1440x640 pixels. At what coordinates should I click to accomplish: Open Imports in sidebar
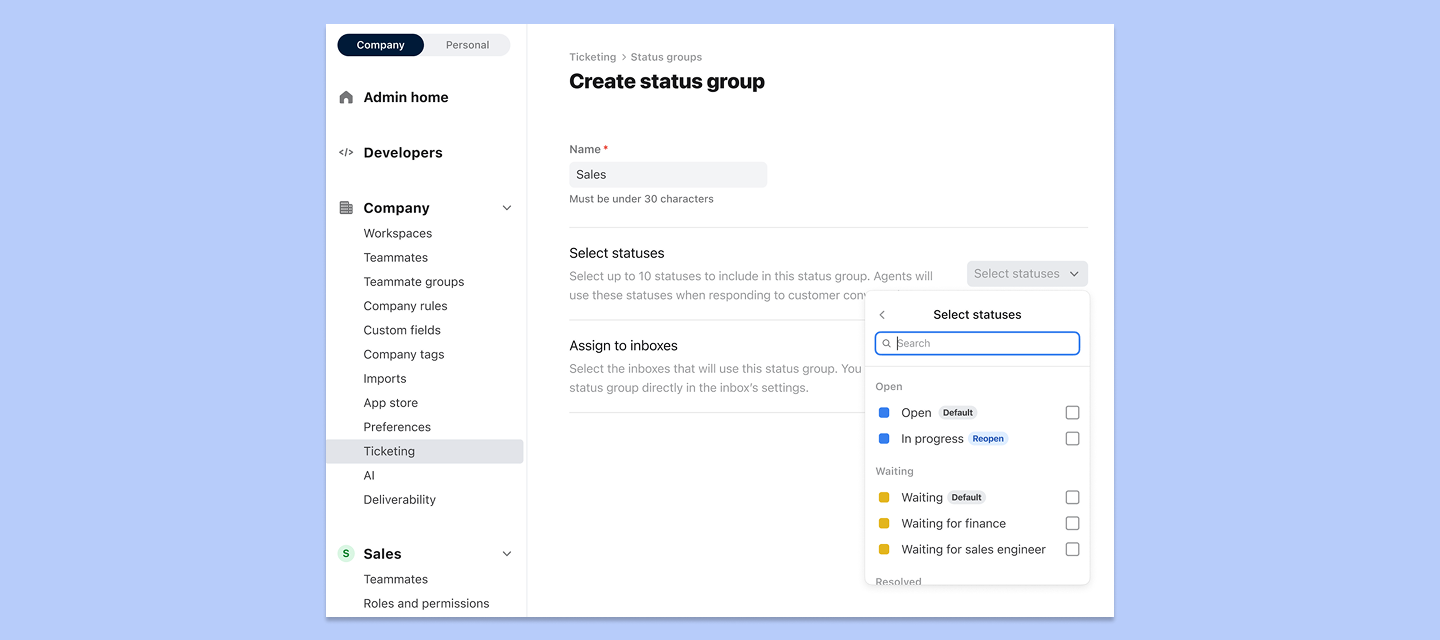coord(385,379)
